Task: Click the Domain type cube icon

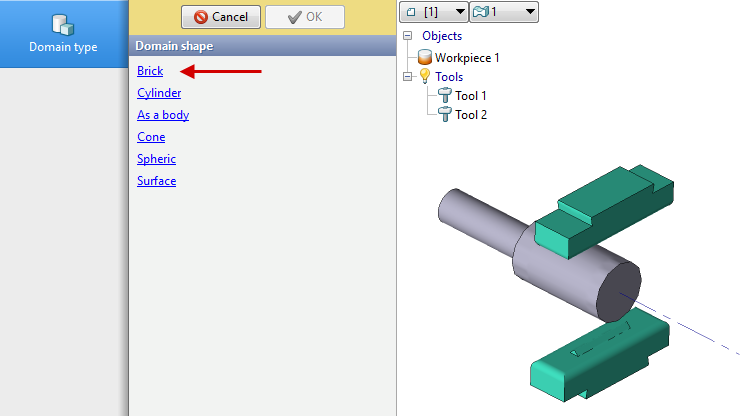Action: tap(63, 25)
